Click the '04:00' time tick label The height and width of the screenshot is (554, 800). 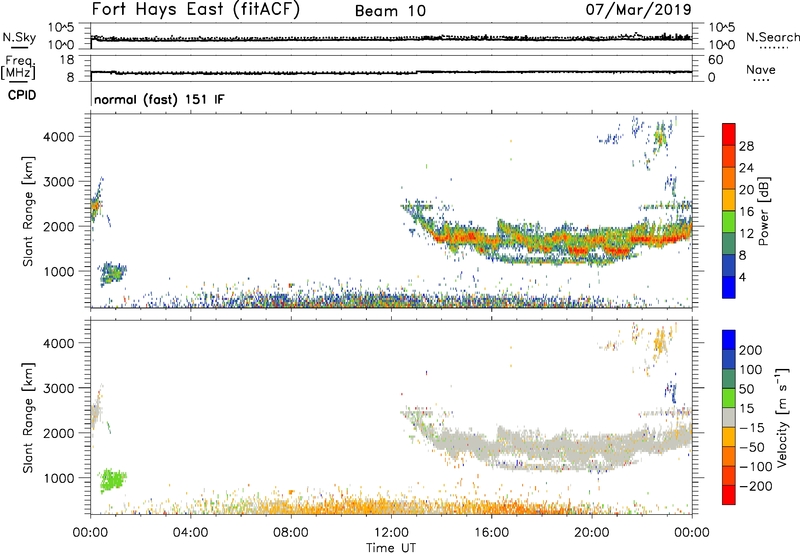click(x=190, y=533)
